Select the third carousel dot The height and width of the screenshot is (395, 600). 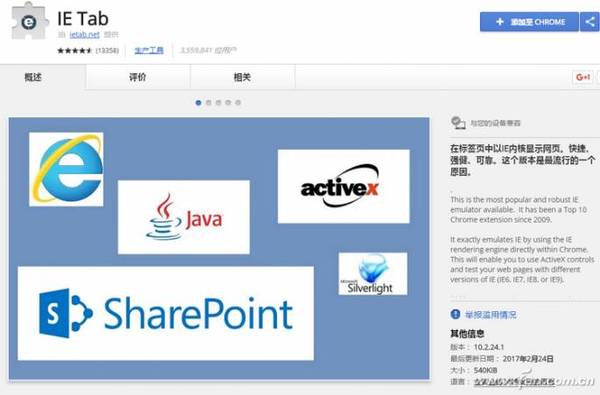[x=218, y=103]
